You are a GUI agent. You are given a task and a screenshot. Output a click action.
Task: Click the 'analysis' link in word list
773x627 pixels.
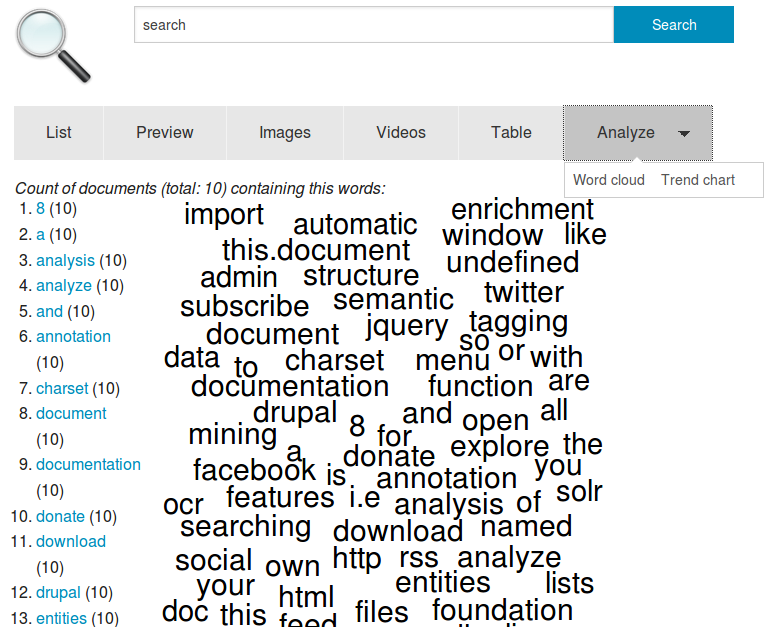pos(65,260)
